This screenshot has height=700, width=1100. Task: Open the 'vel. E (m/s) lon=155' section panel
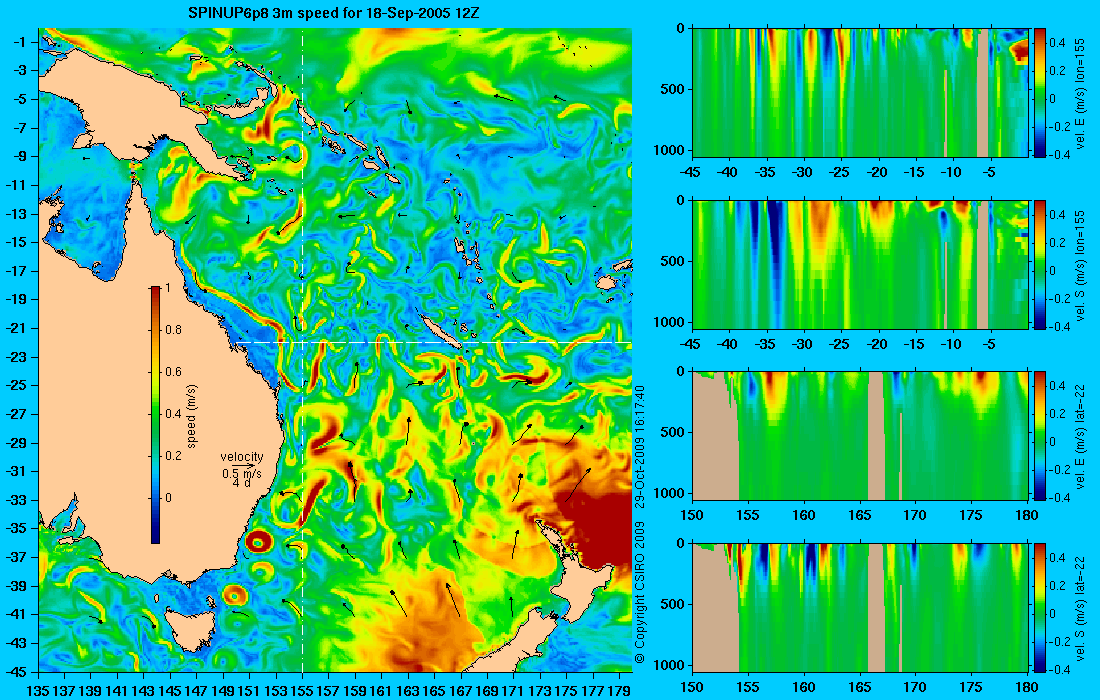click(x=861, y=93)
